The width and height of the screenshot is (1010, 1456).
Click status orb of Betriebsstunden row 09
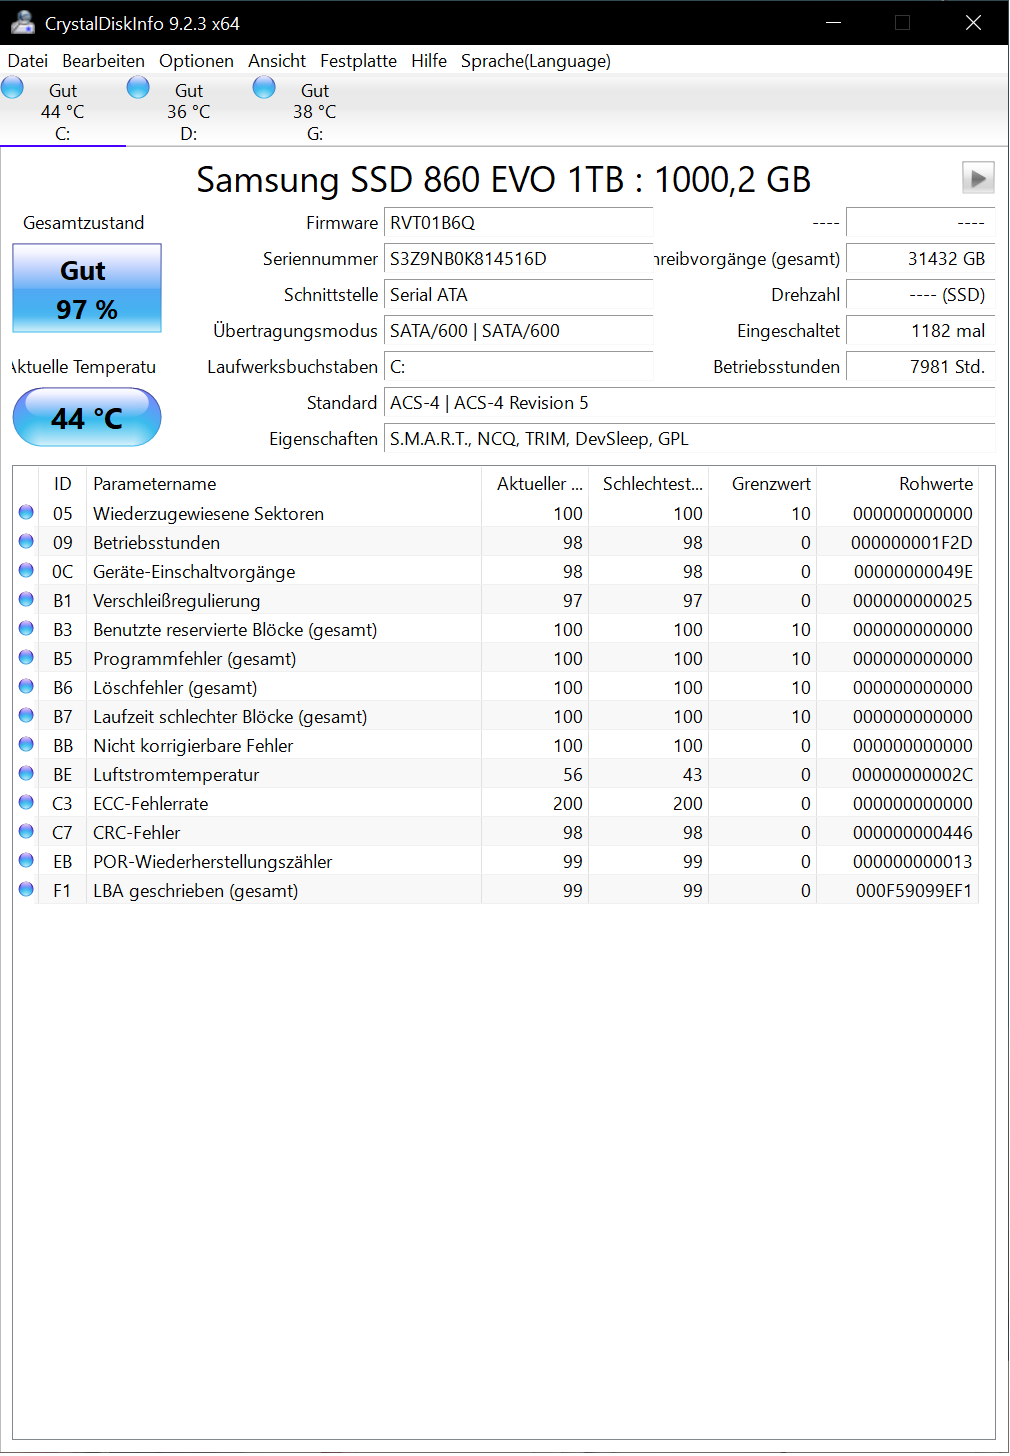pyautogui.click(x=26, y=541)
